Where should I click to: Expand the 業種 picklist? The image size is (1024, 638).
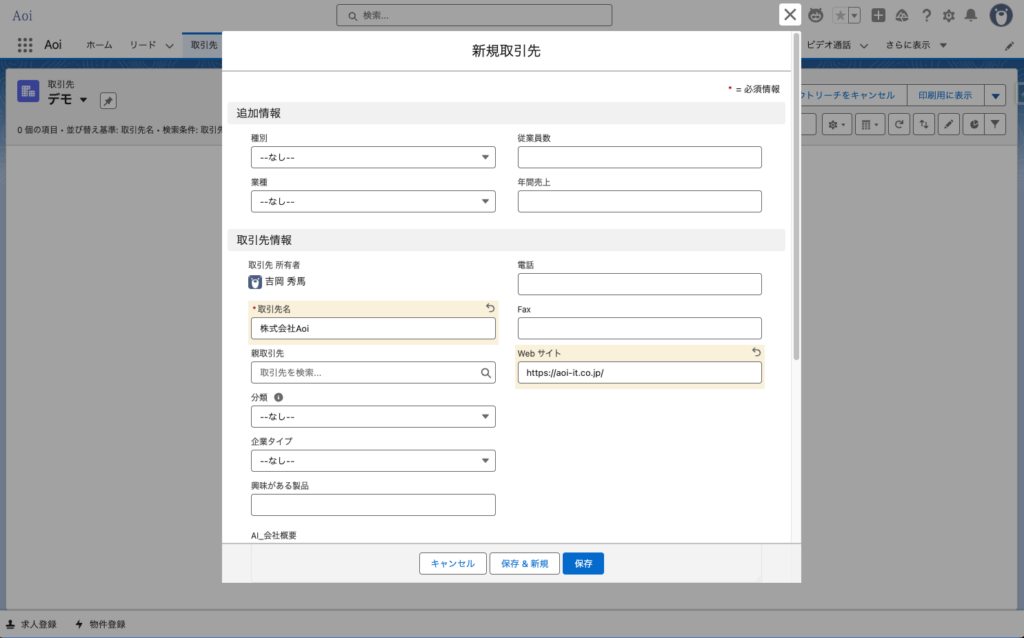click(373, 201)
